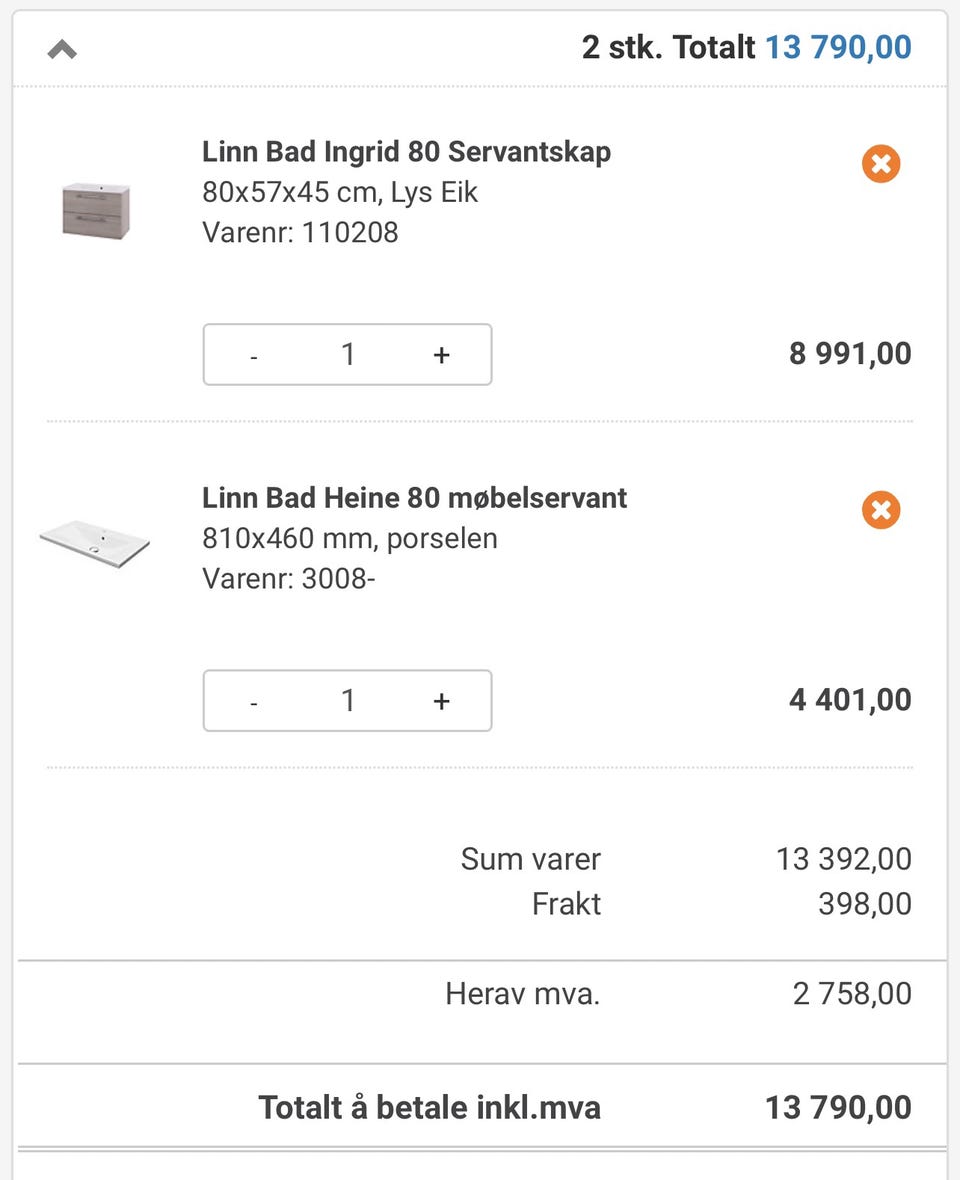960x1180 pixels.
Task: Click the '2 stk. Totalt' header text
Action: 669,47
